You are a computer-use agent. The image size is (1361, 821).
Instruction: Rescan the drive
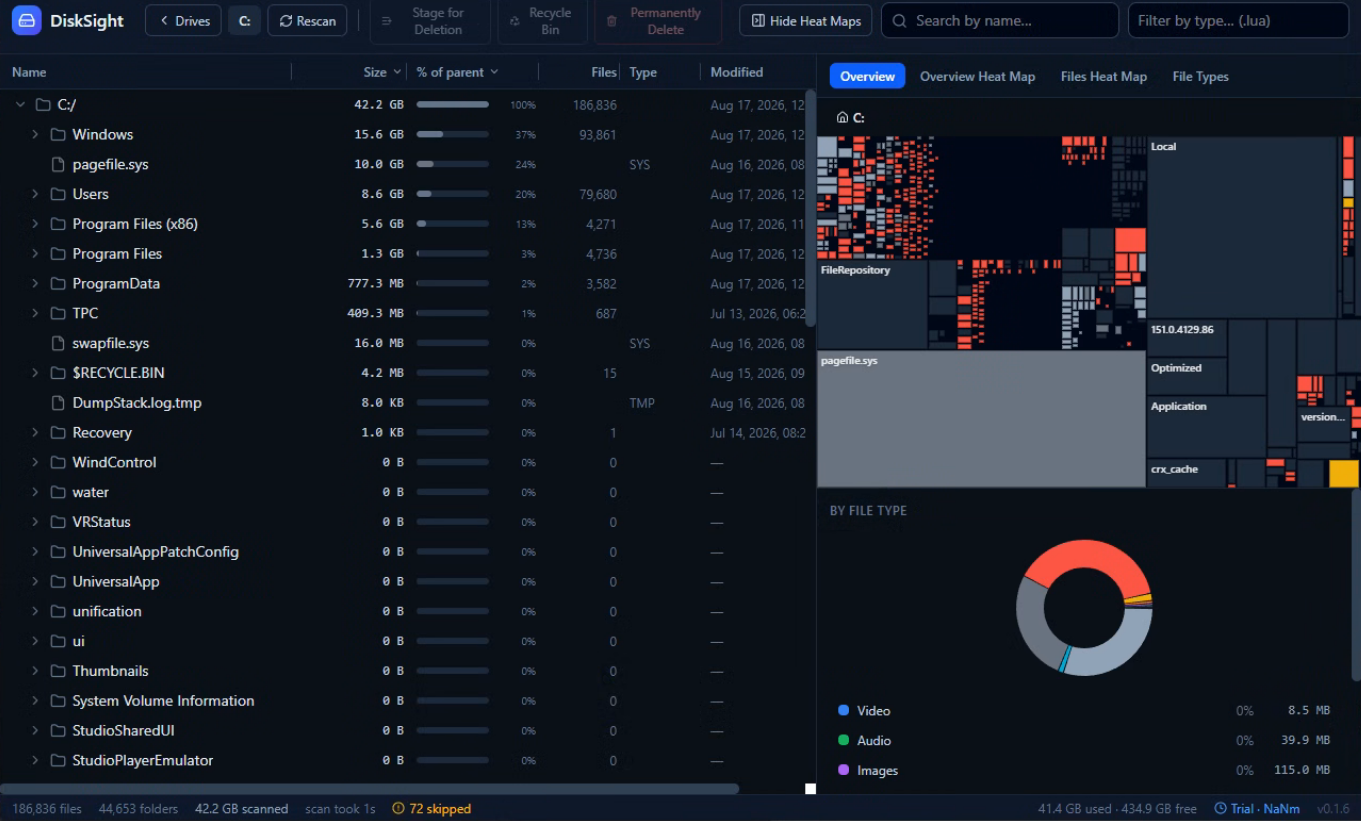pyautogui.click(x=307, y=20)
